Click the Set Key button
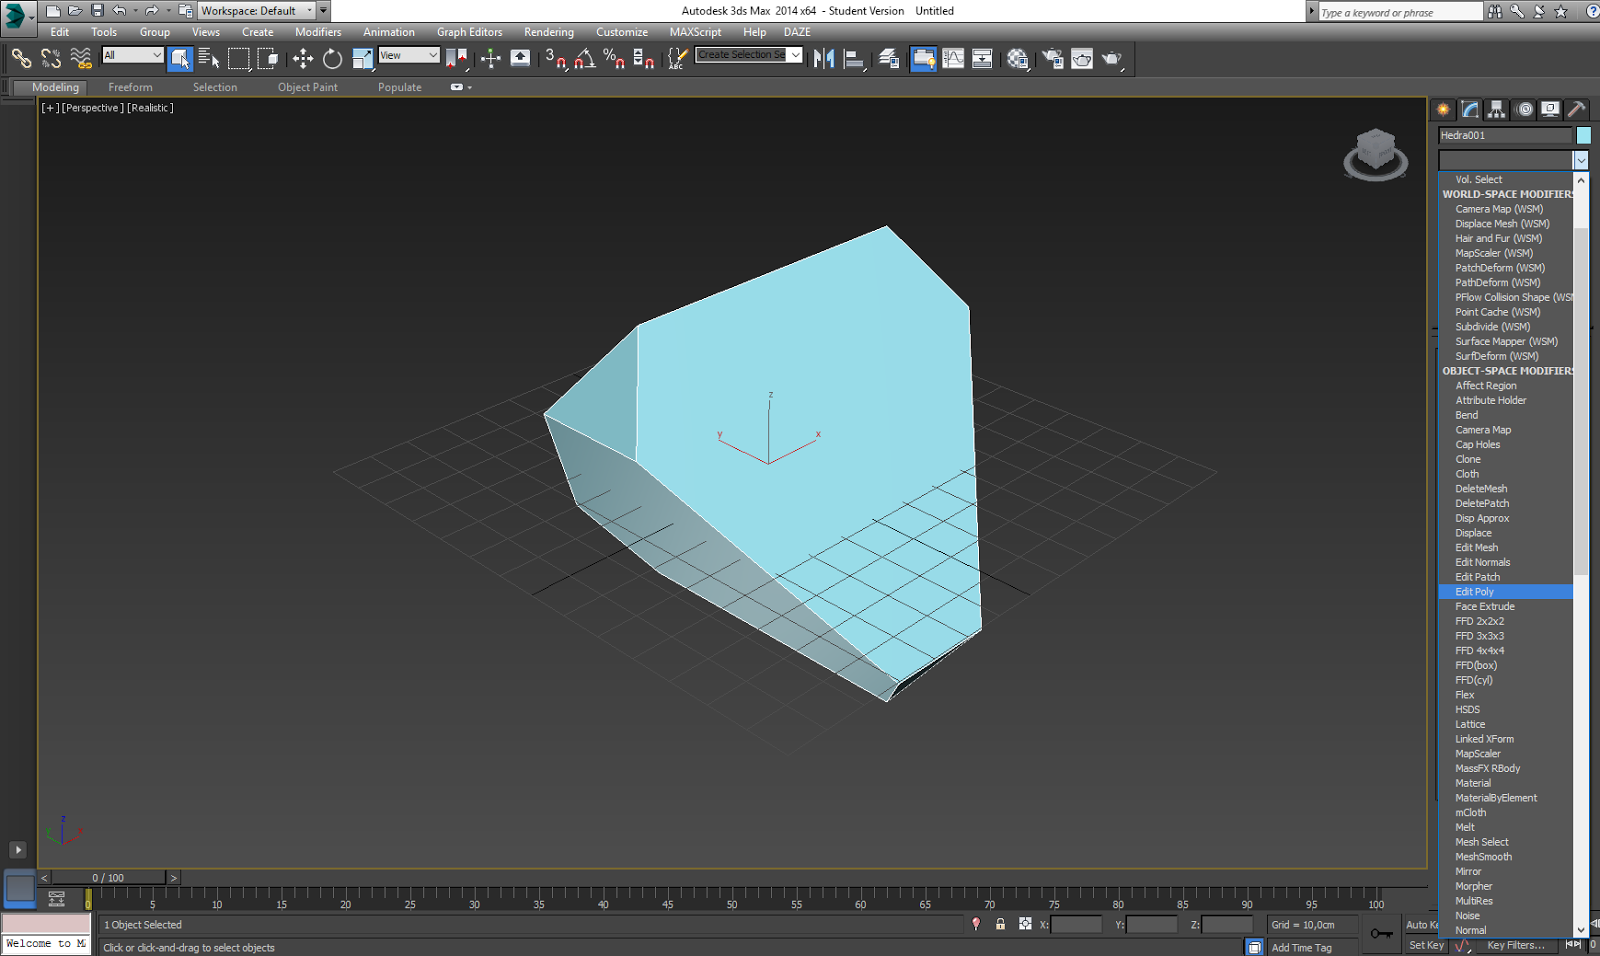 (1426, 945)
